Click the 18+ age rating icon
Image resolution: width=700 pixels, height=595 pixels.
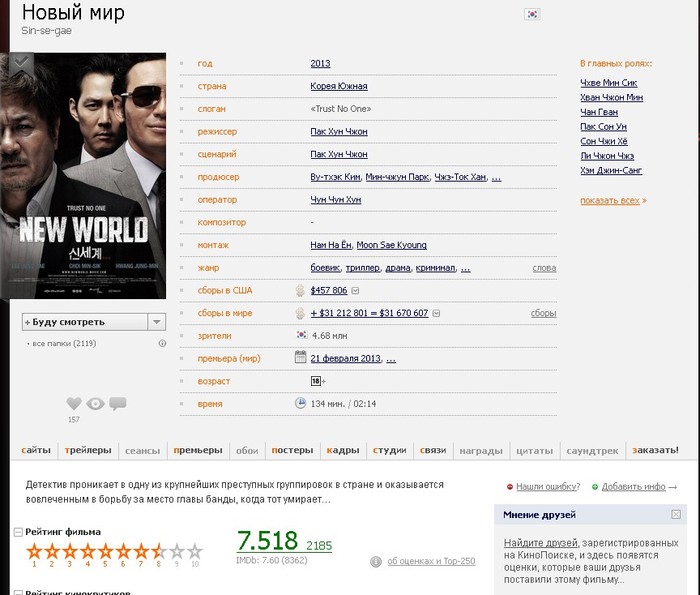pos(316,381)
